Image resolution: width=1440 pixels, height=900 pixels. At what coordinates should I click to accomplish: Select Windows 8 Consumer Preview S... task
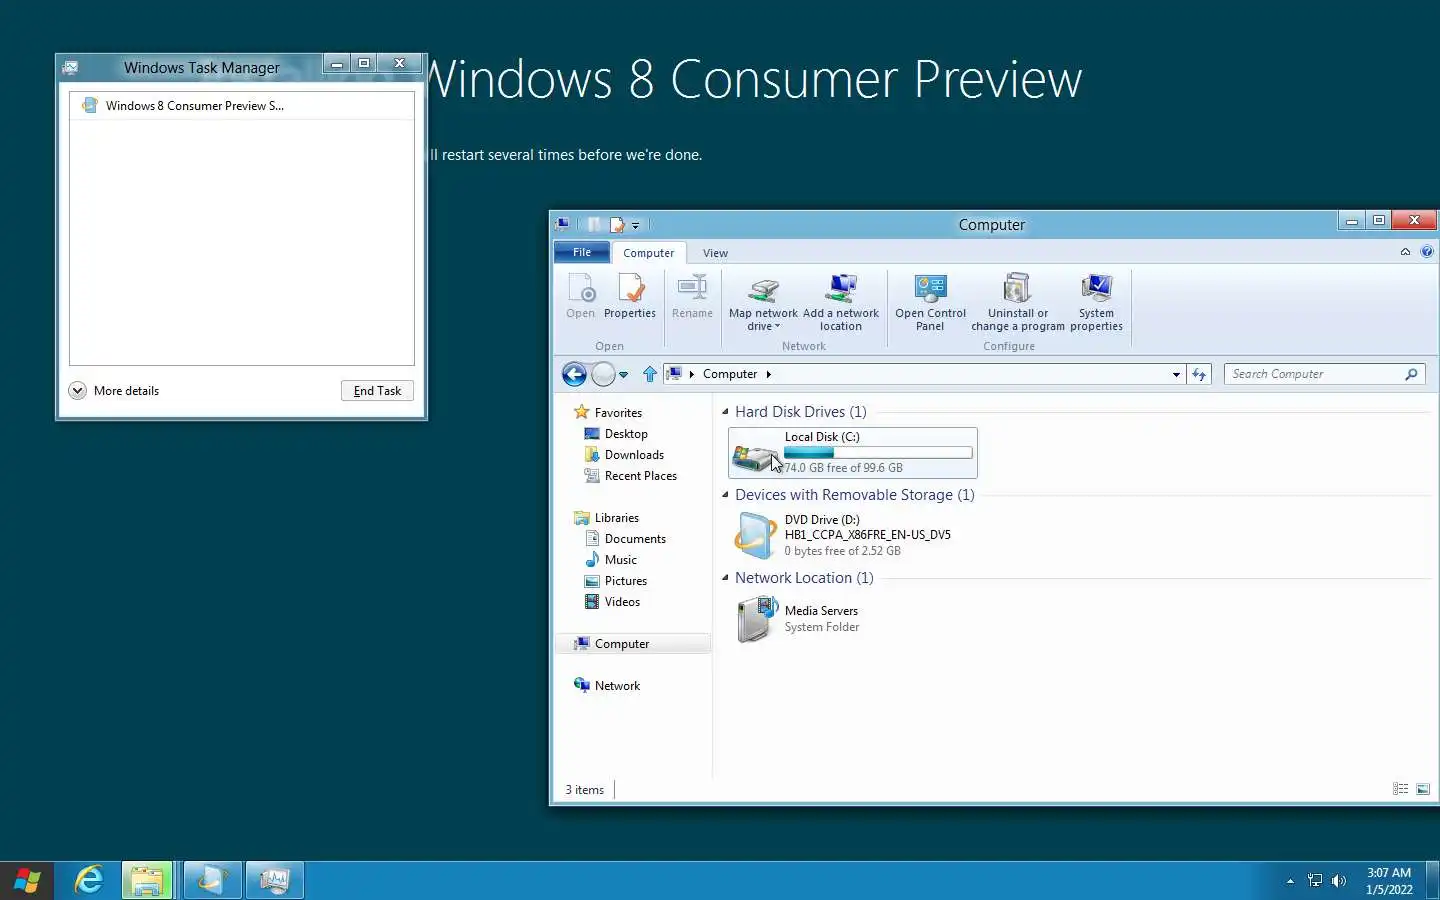pos(242,106)
